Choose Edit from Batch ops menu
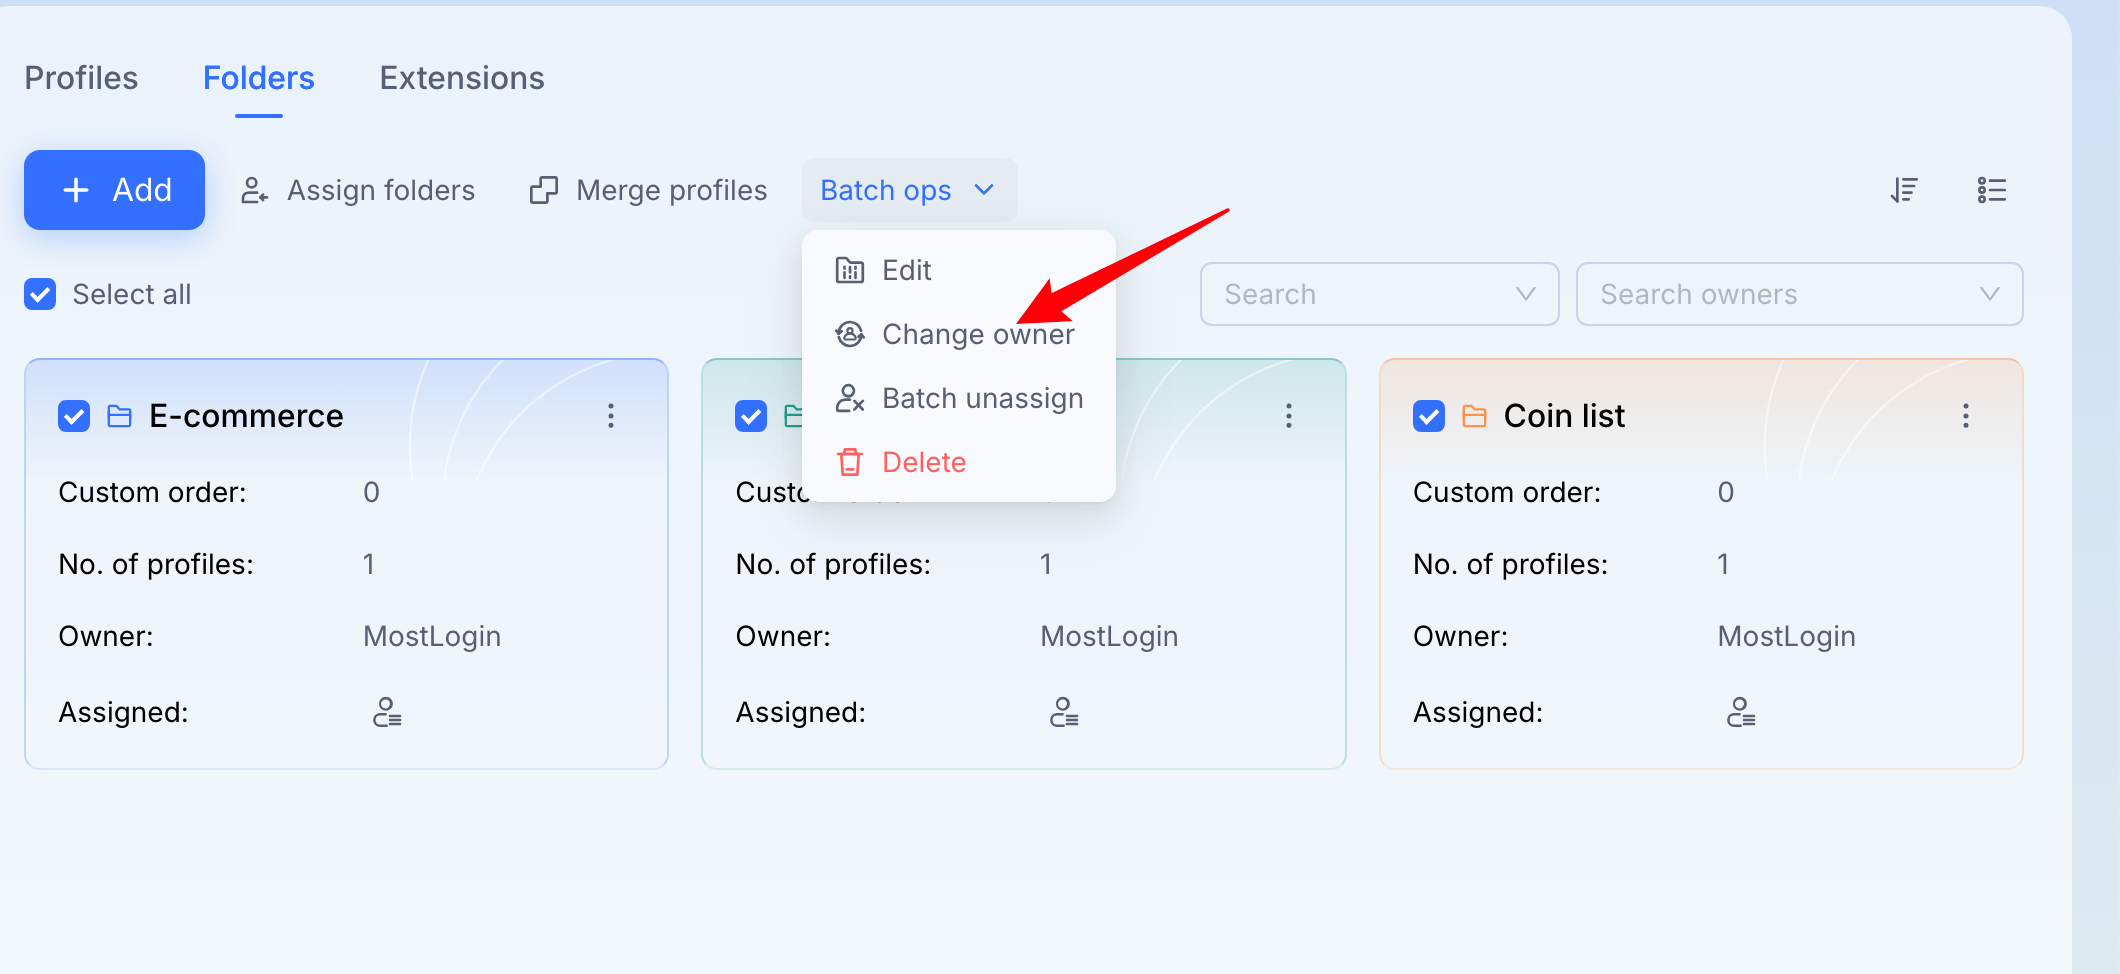Viewport: 2120px width, 974px height. tap(958, 270)
